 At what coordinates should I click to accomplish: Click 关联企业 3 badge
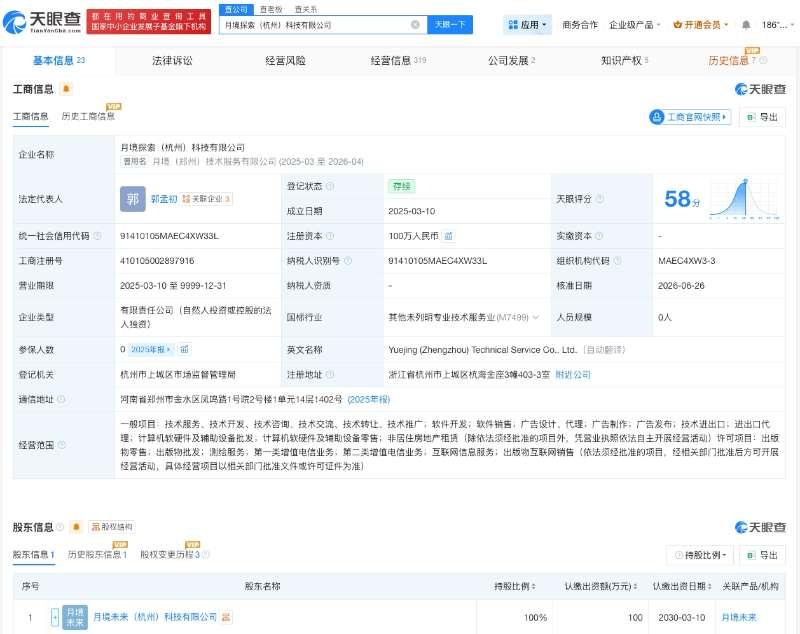(x=207, y=198)
